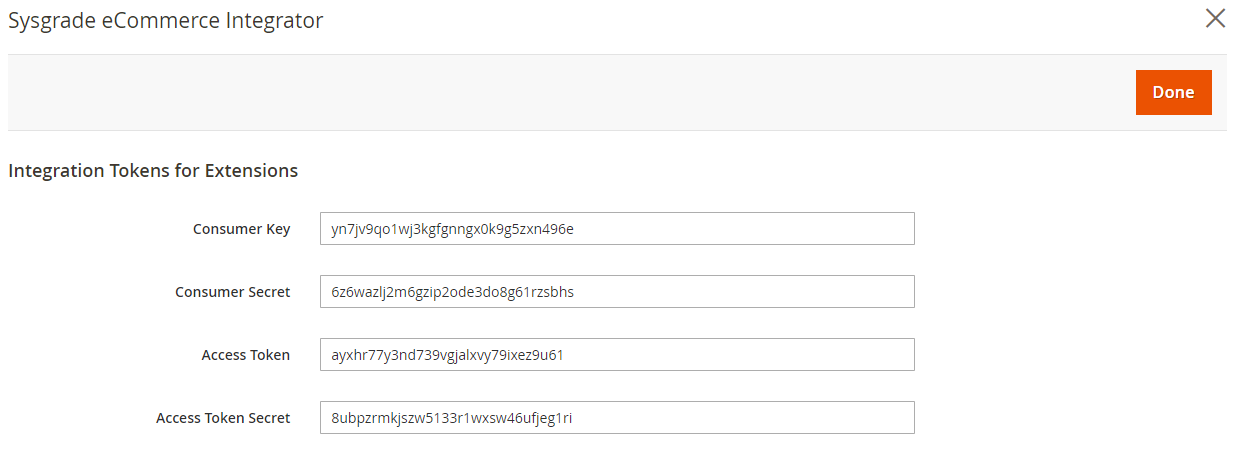Click the gray action bar beside Done
Screen dimensions: 1239x467
[570, 92]
